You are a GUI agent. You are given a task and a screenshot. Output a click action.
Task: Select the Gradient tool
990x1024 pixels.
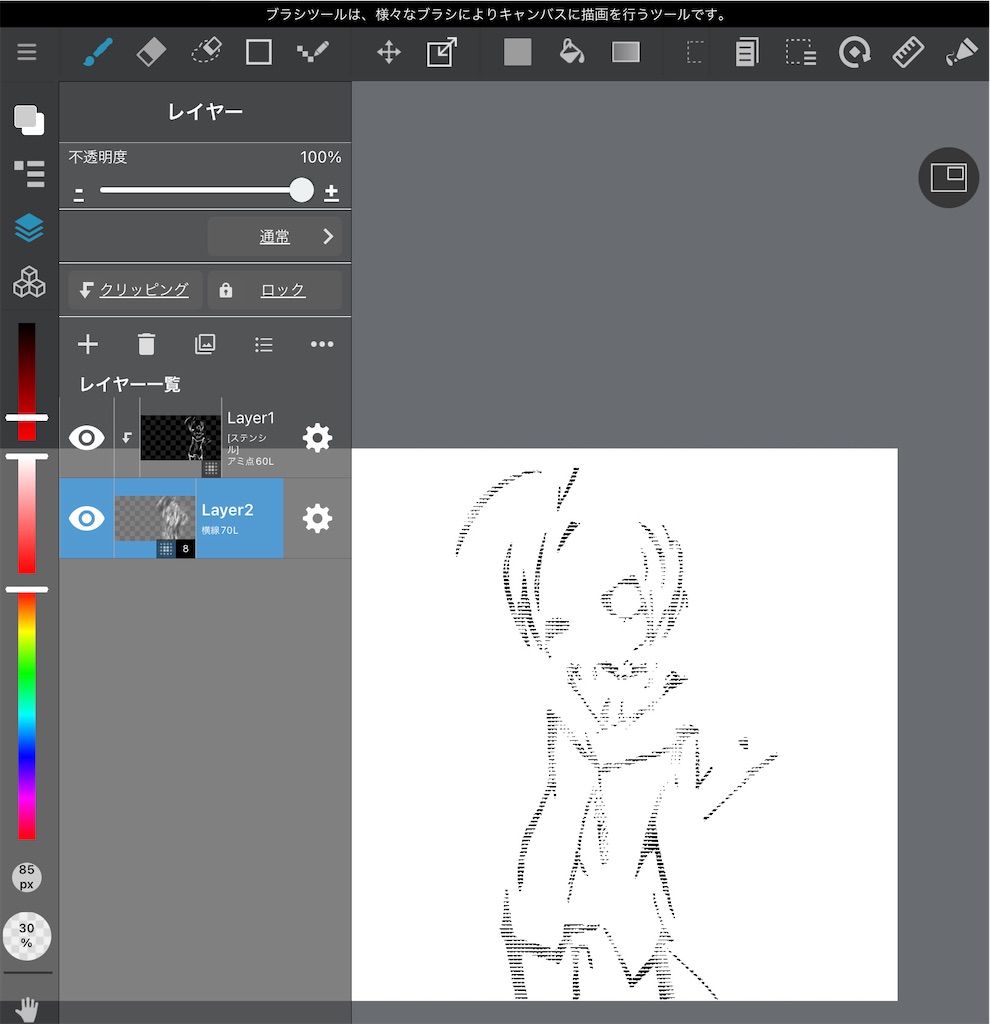click(x=626, y=52)
